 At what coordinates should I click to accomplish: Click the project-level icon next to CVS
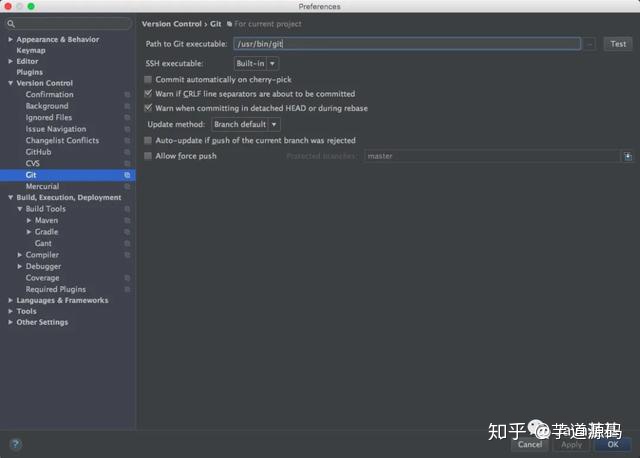pyautogui.click(x=127, y=163)
